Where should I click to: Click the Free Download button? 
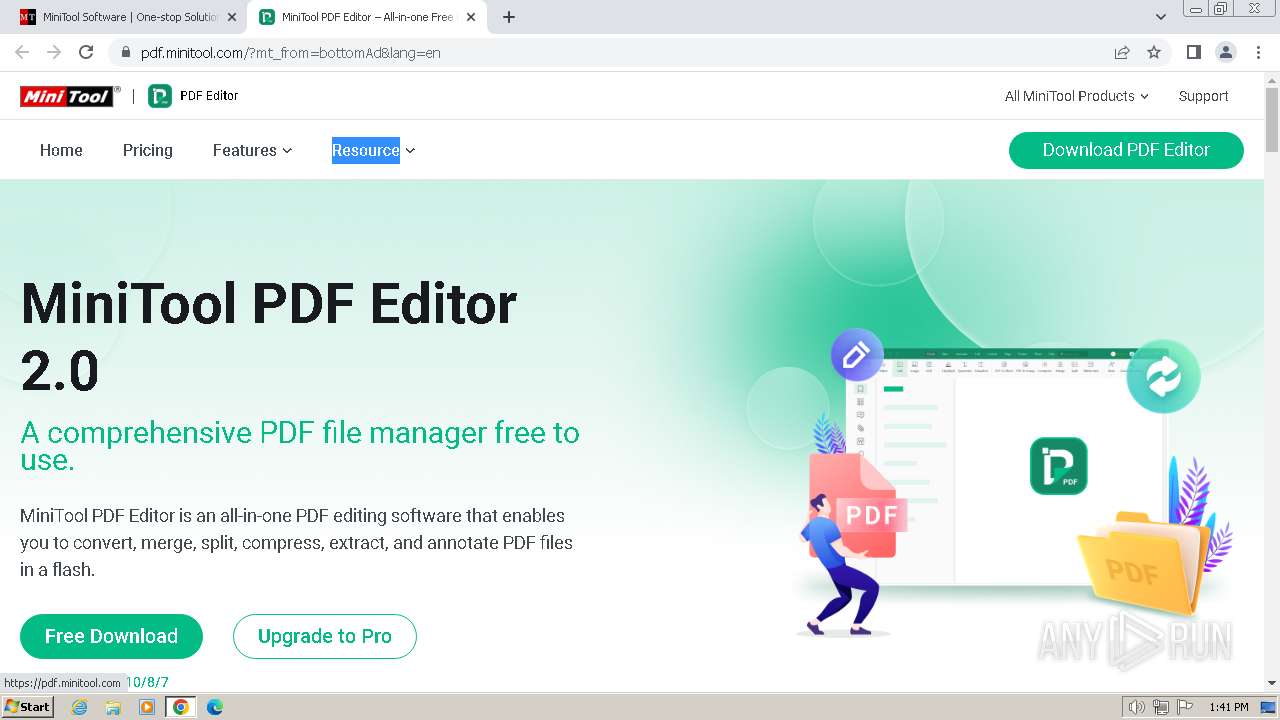pyautogui.click(x=111, y=636)
